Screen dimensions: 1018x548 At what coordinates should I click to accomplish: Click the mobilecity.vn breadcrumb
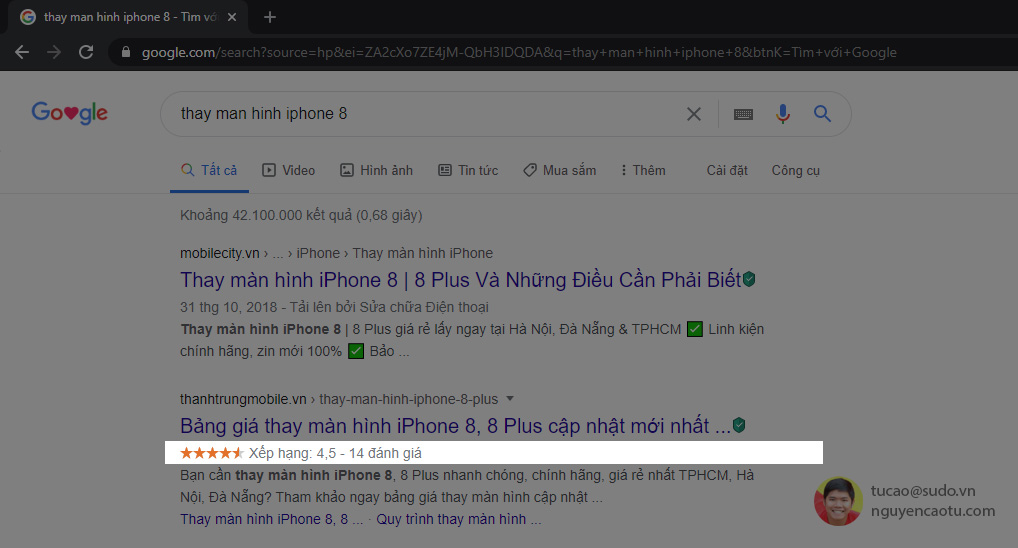coord(336,253)
